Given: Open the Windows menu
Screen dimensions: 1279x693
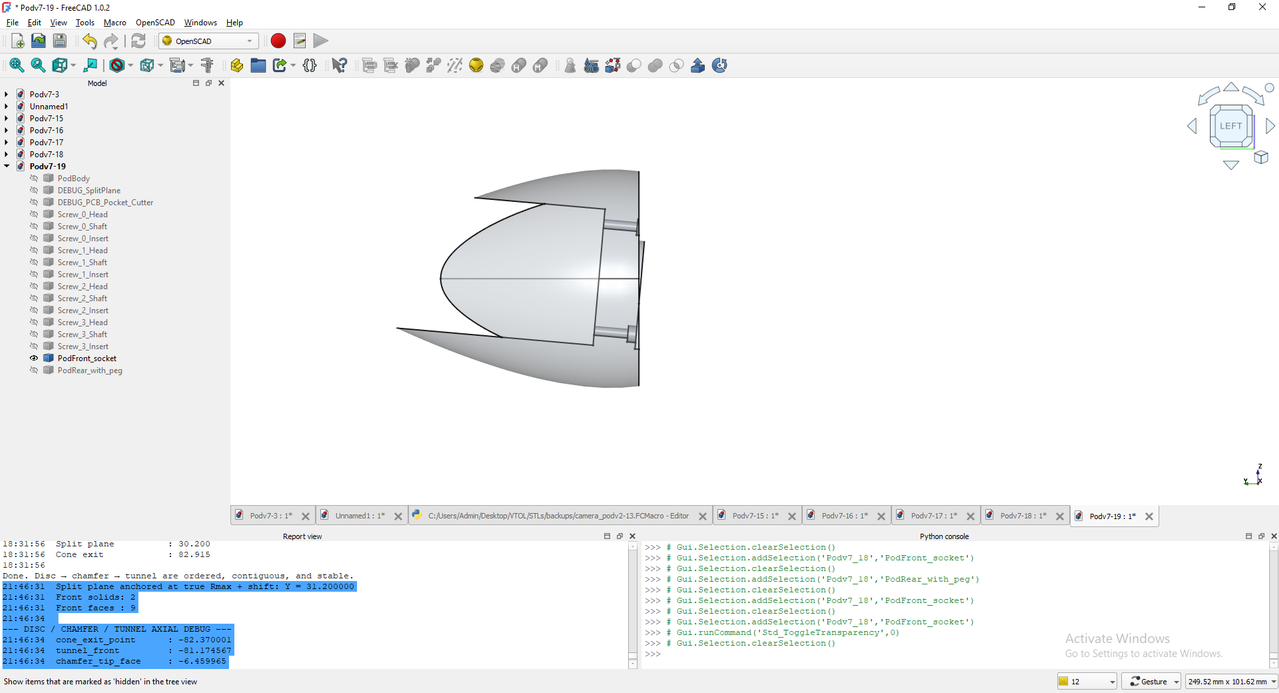Looking at the screenshot, I should coord(200,22).
